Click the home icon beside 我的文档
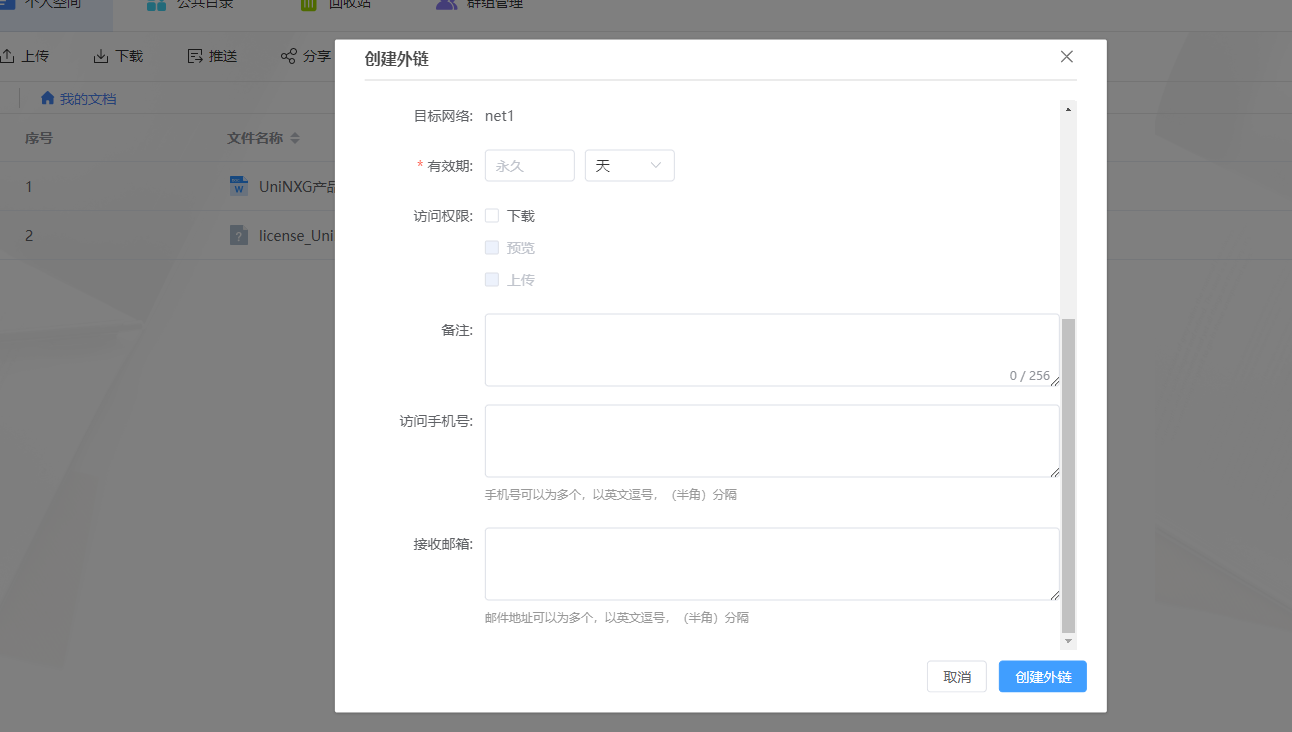The height and width of the screenshot is (732, 1292). (46, 97)
